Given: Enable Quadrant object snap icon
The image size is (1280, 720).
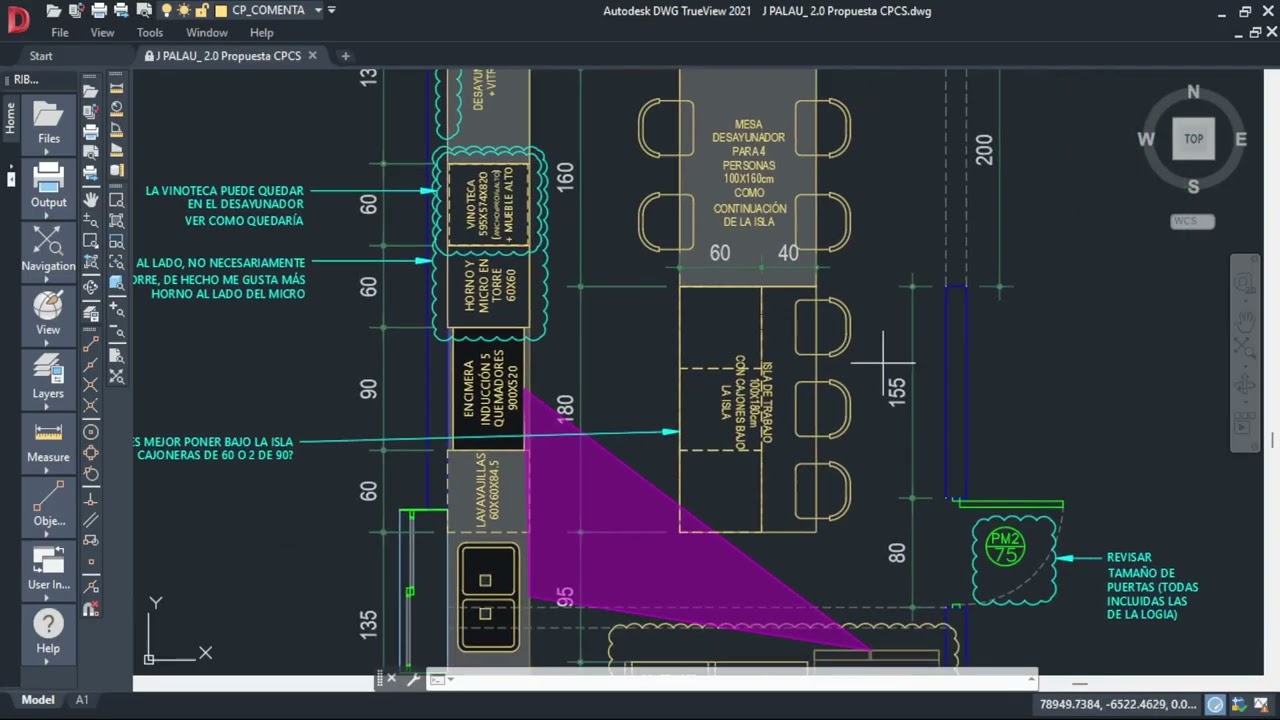Looking at the screenshot, I should point(91,452).
